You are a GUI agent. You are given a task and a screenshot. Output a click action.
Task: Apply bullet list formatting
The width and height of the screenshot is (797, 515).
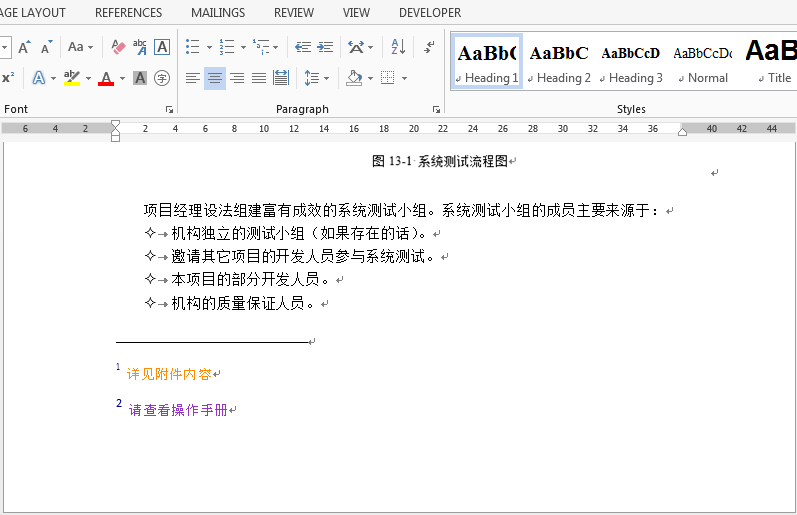(x=193, y=47)
